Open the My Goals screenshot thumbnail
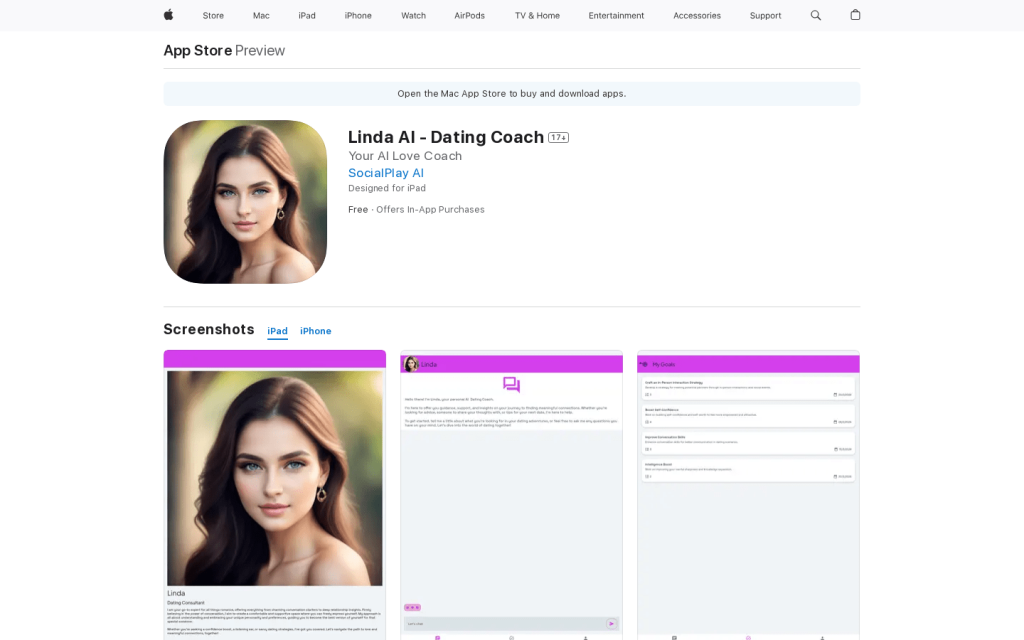1024x640 pixels. point(748,495)
